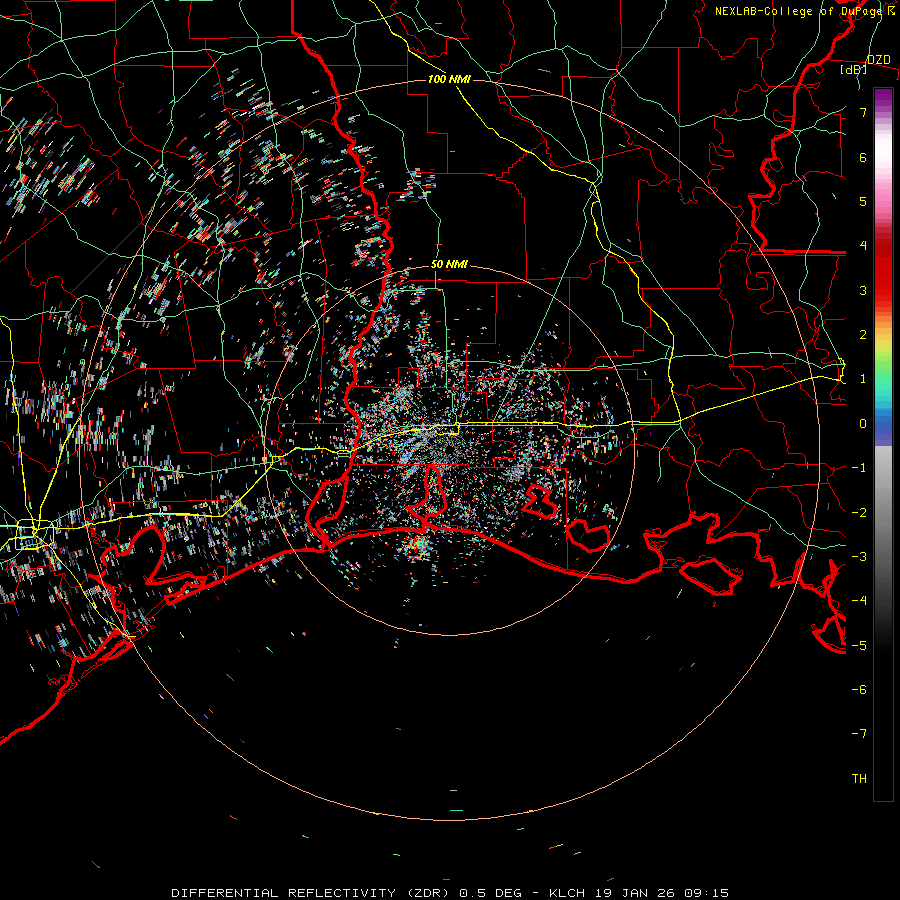The image size is (900, 900).
Task: Click the [dB] units label
Action: pyautogui.click(x=853, y=69)
